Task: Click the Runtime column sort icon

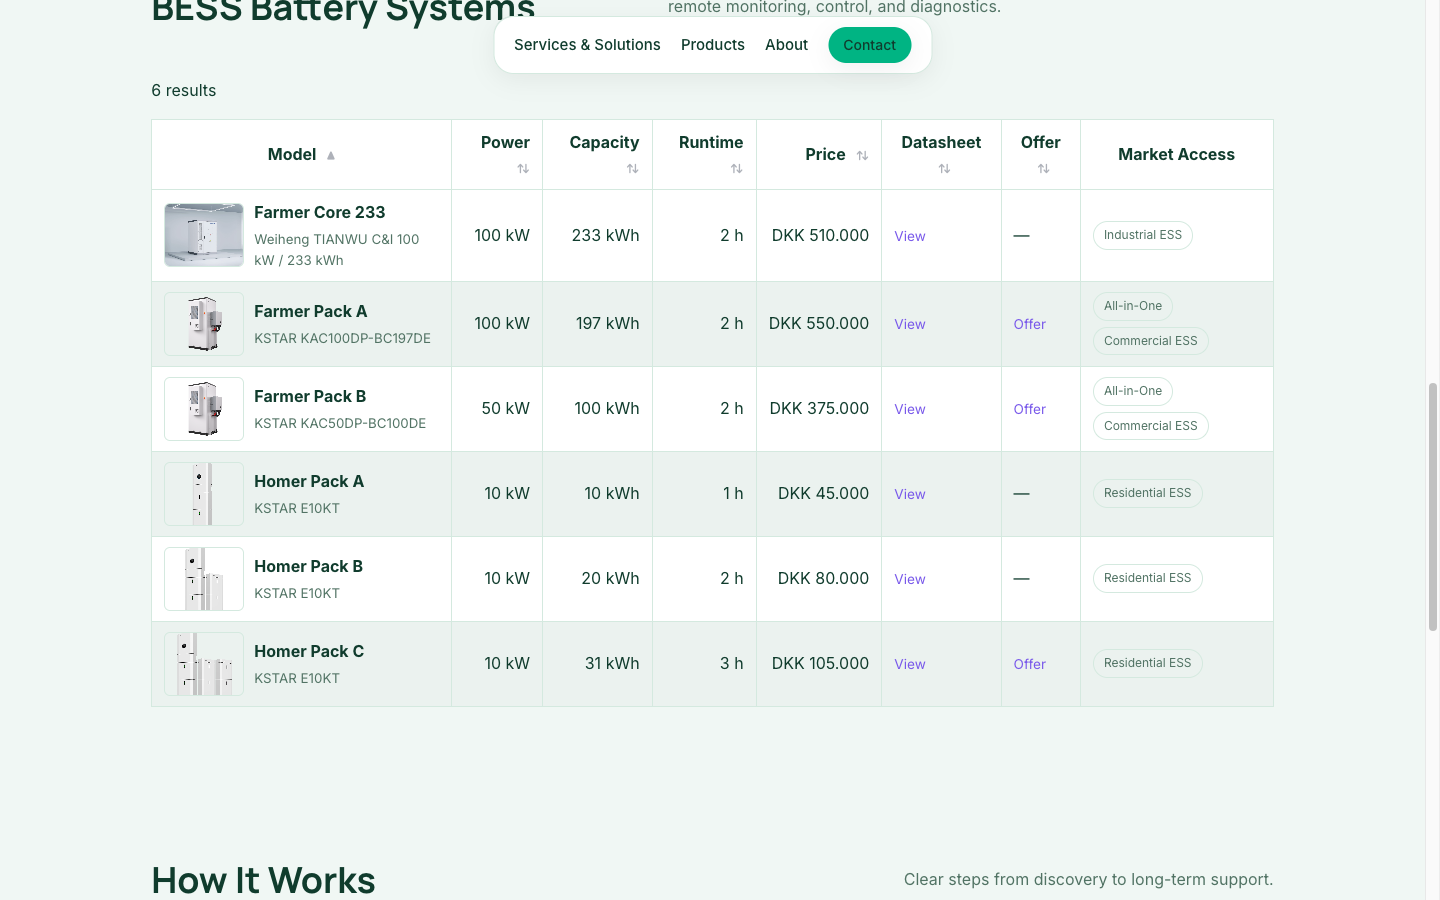Action: pos(737,169)
